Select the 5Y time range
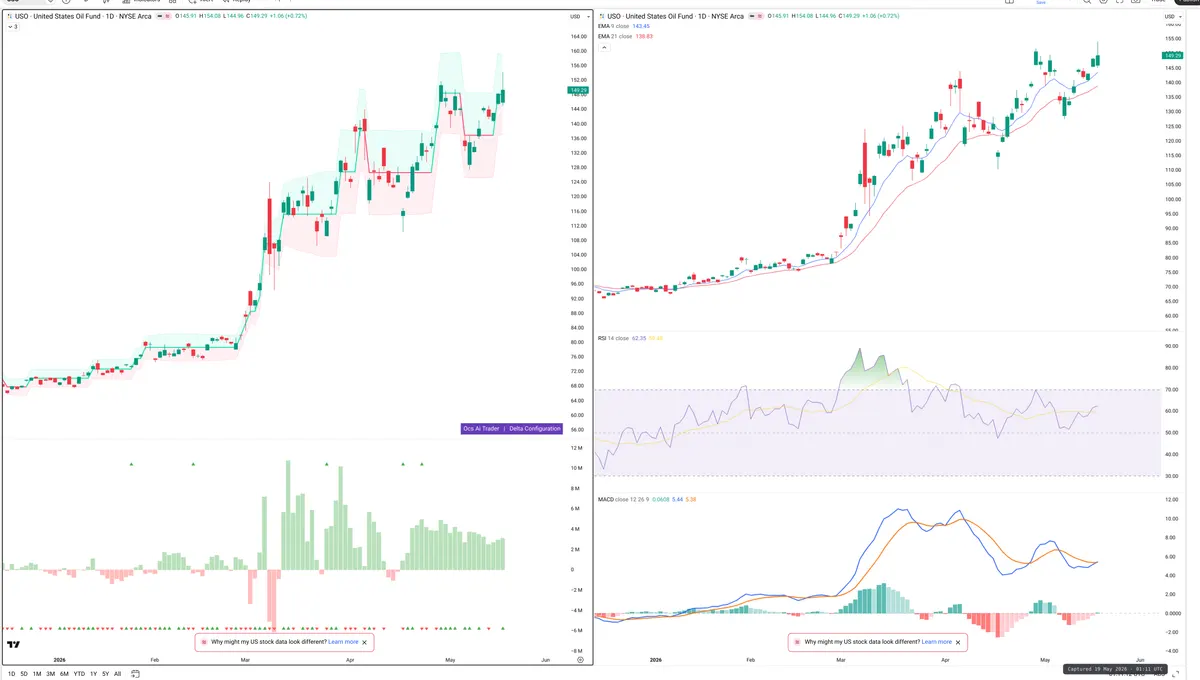1200x680 pixels. [x=106, y=674]
